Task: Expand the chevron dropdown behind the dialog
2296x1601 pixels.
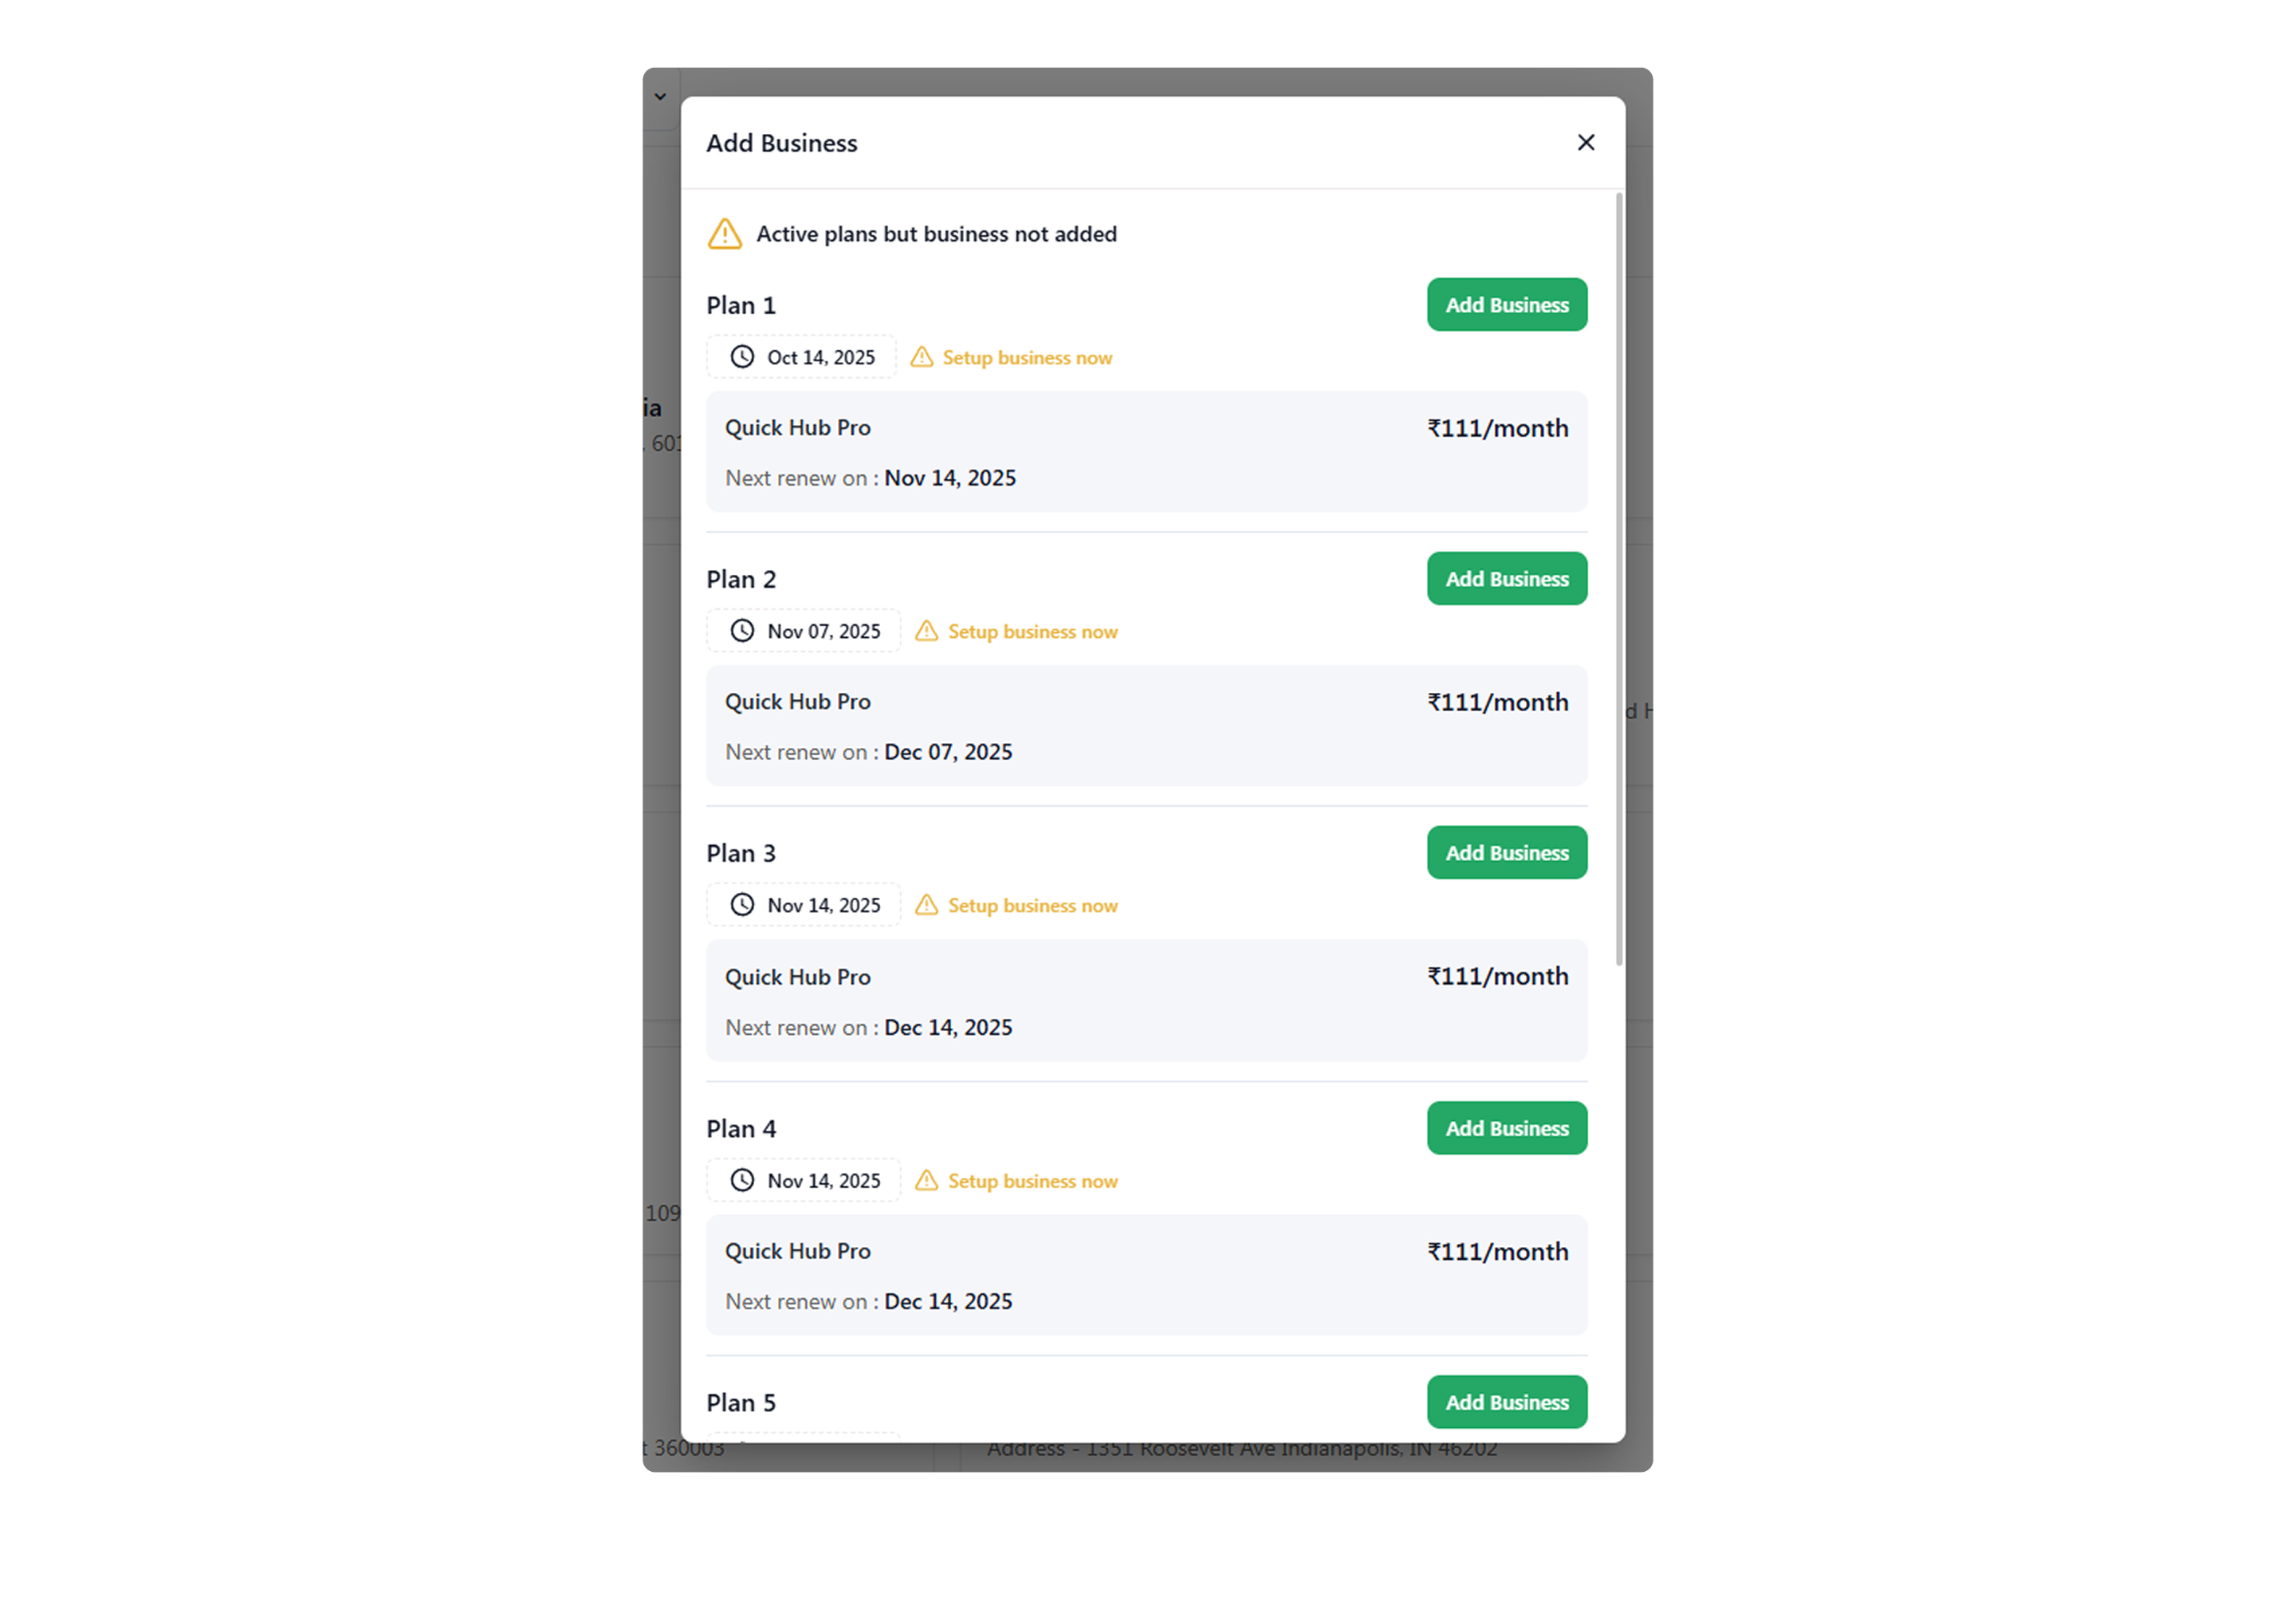Action: (660, 97)
